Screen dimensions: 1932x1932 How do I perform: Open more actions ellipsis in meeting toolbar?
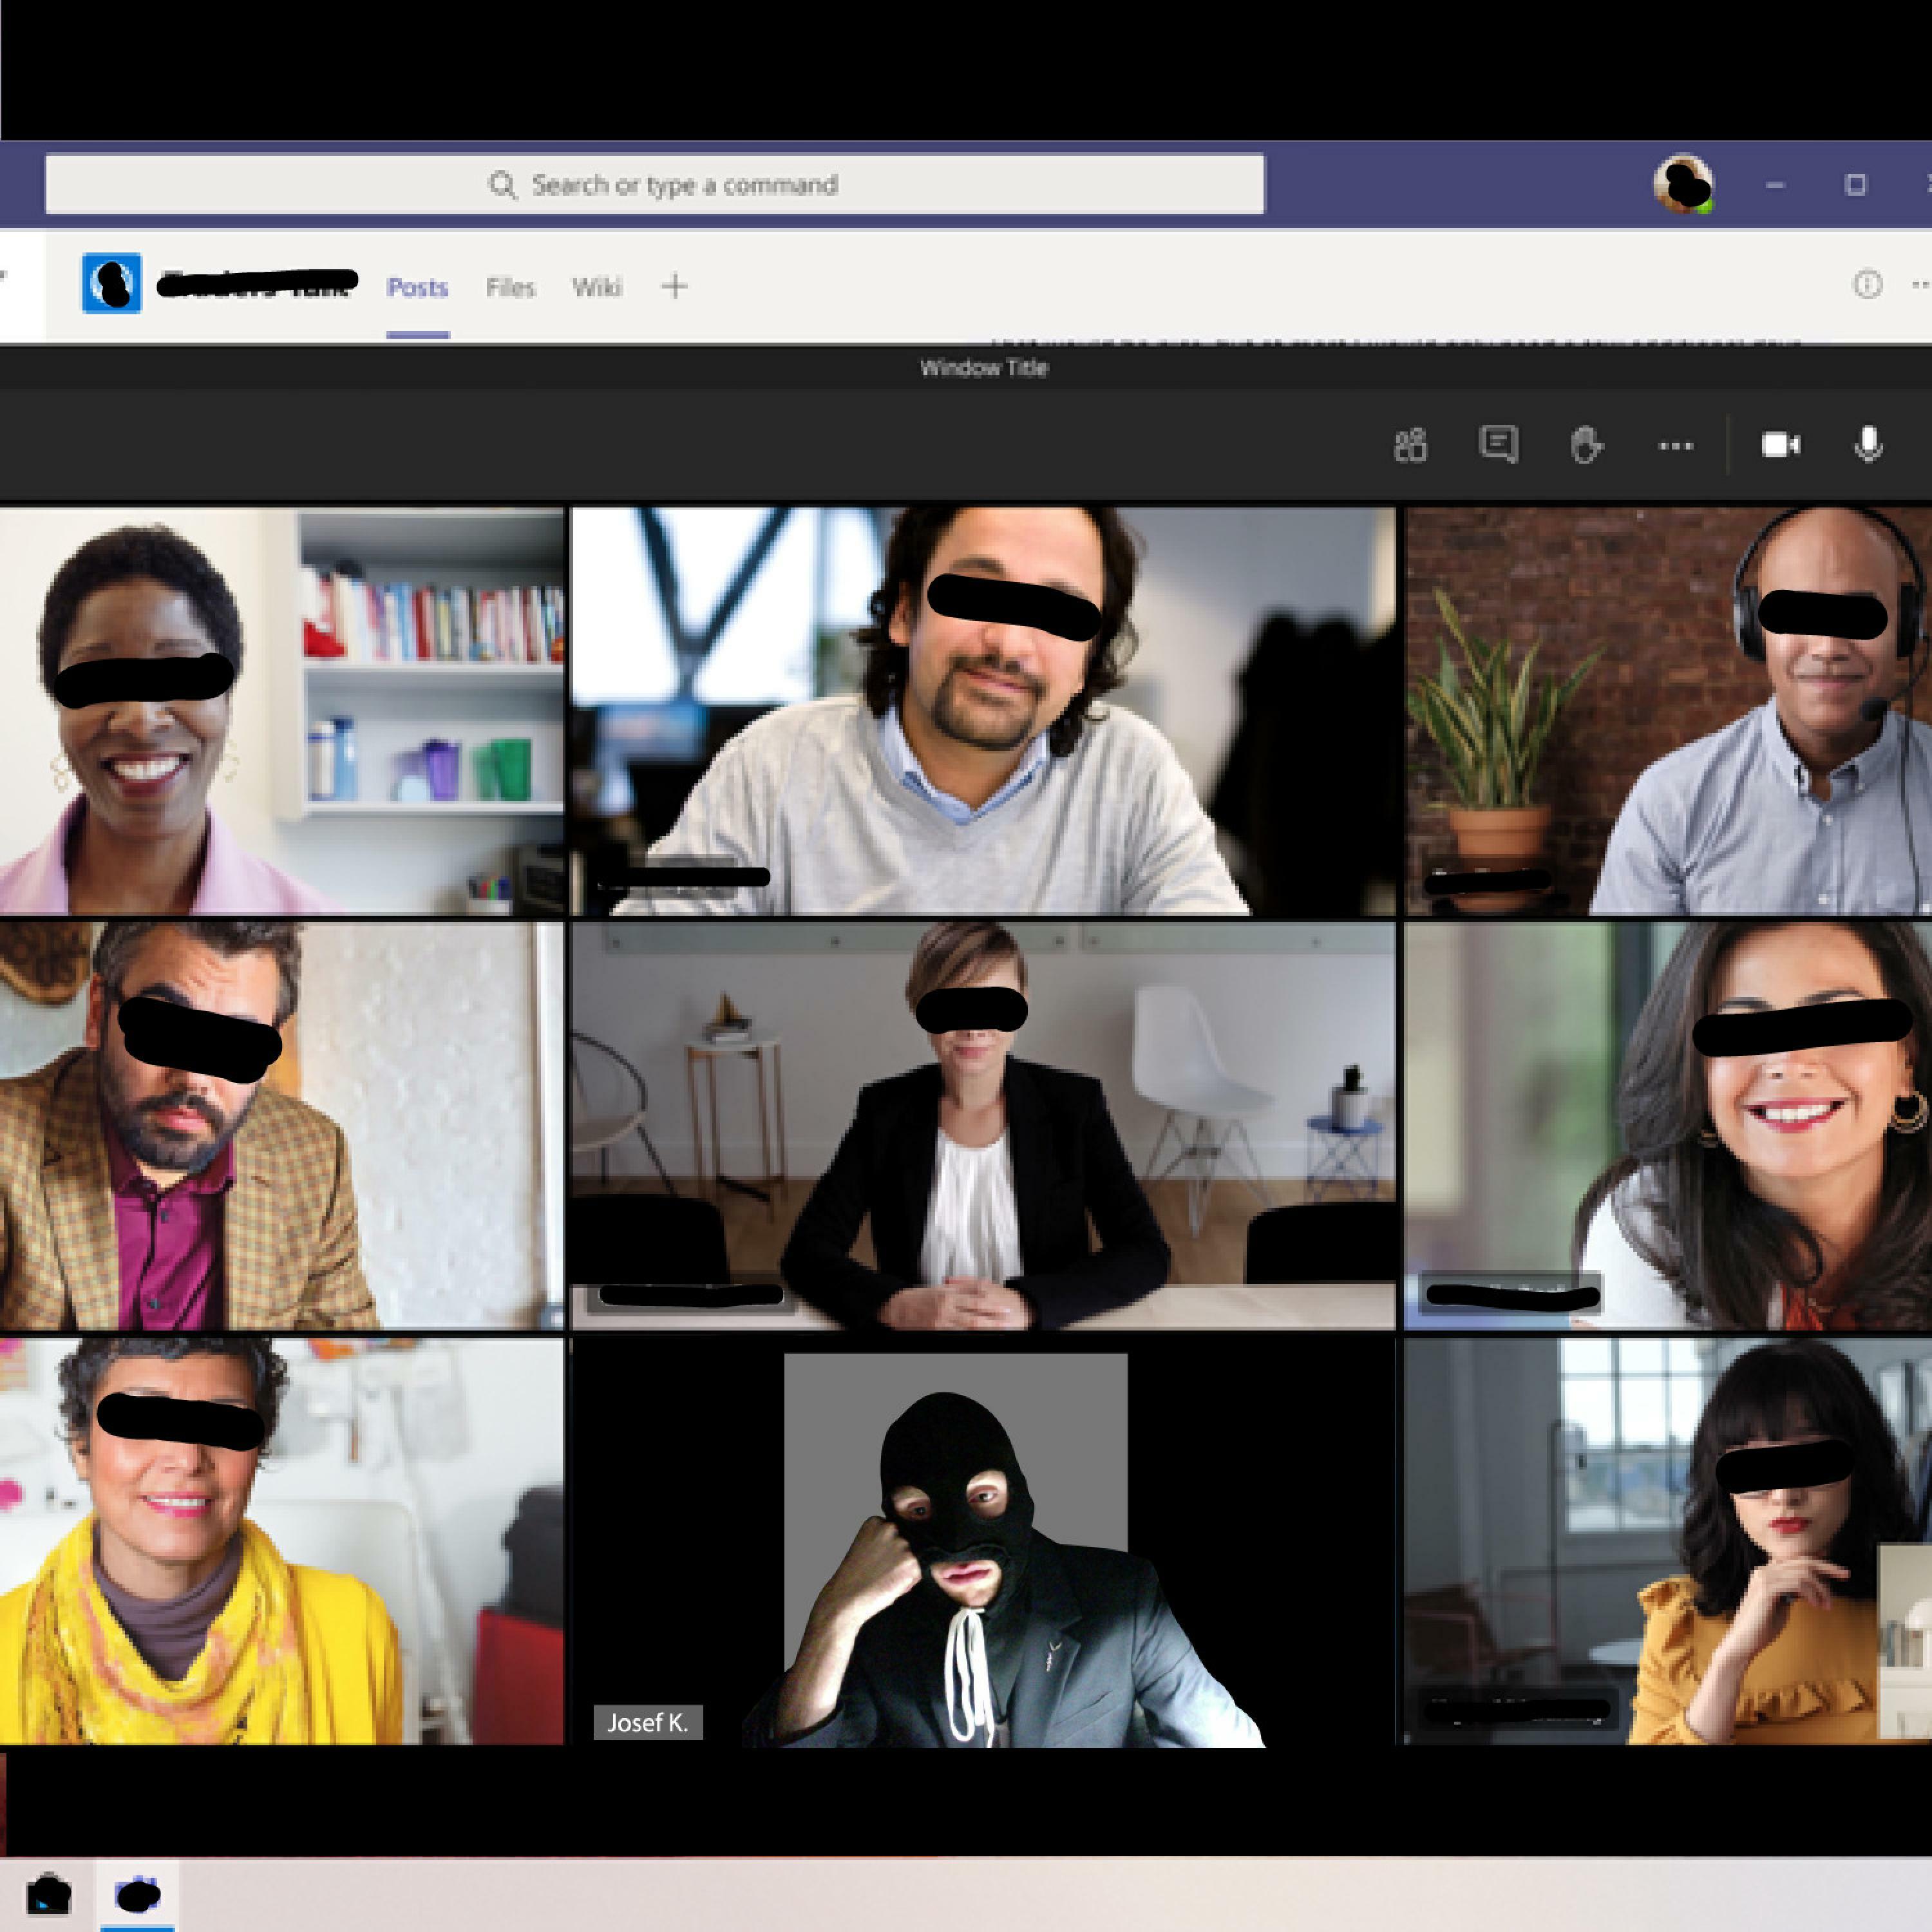pos(1675,445)
